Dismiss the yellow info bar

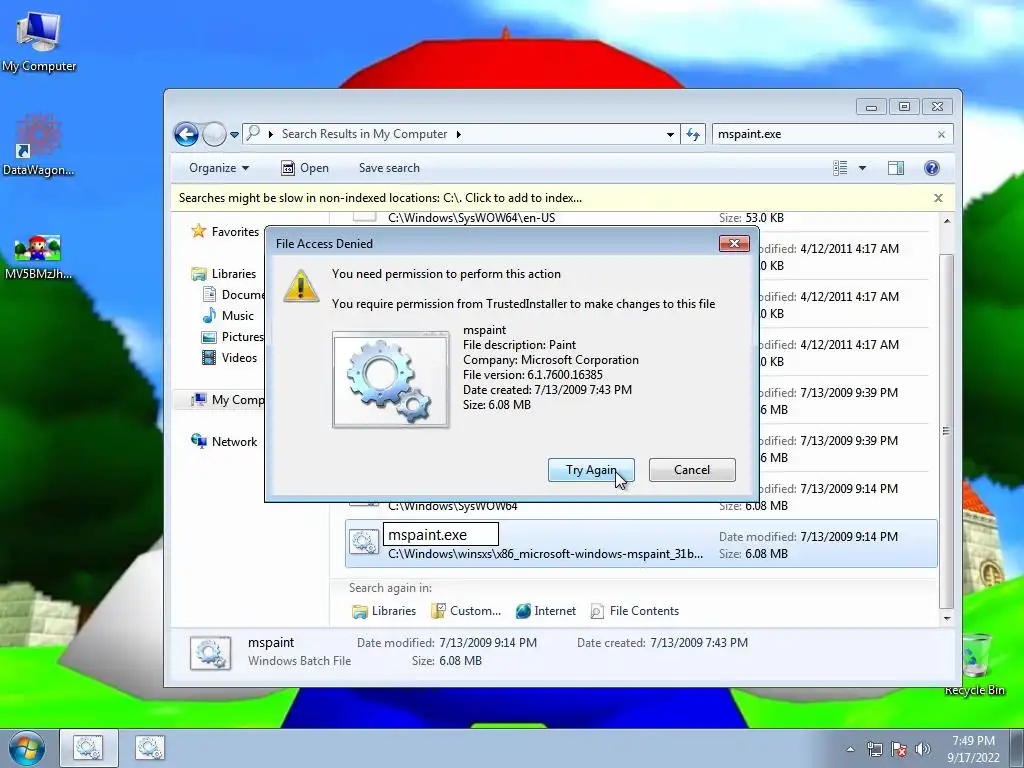point(938,198)
